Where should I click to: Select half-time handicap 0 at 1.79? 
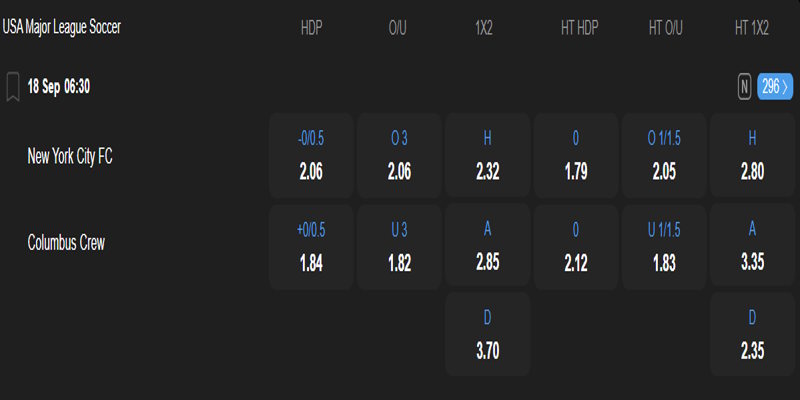click(x=575, y=156)
